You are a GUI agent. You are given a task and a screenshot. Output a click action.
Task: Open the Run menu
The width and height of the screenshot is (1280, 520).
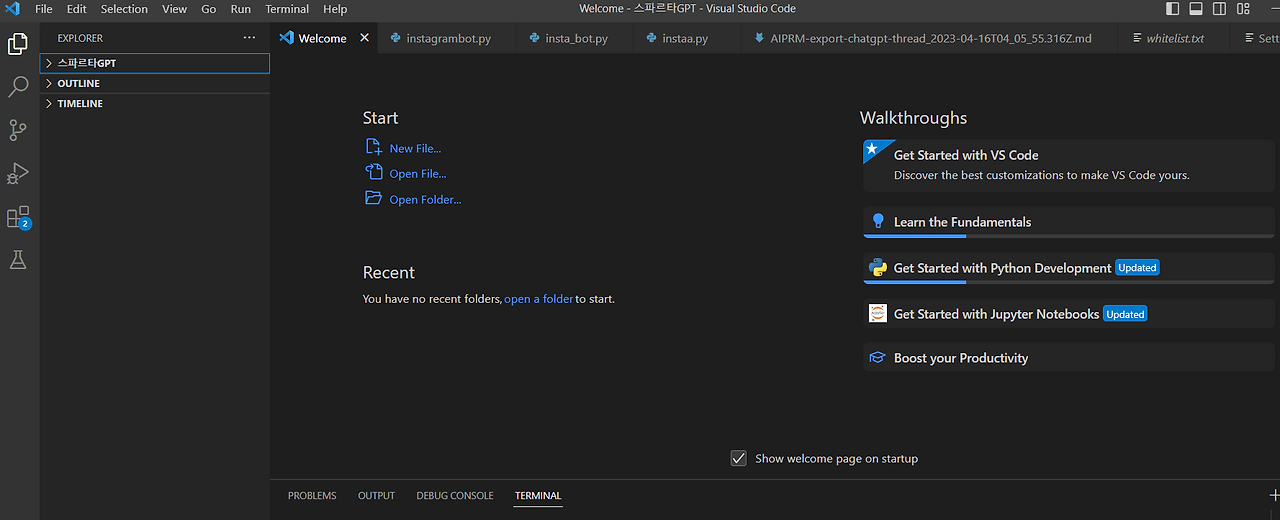241,9
